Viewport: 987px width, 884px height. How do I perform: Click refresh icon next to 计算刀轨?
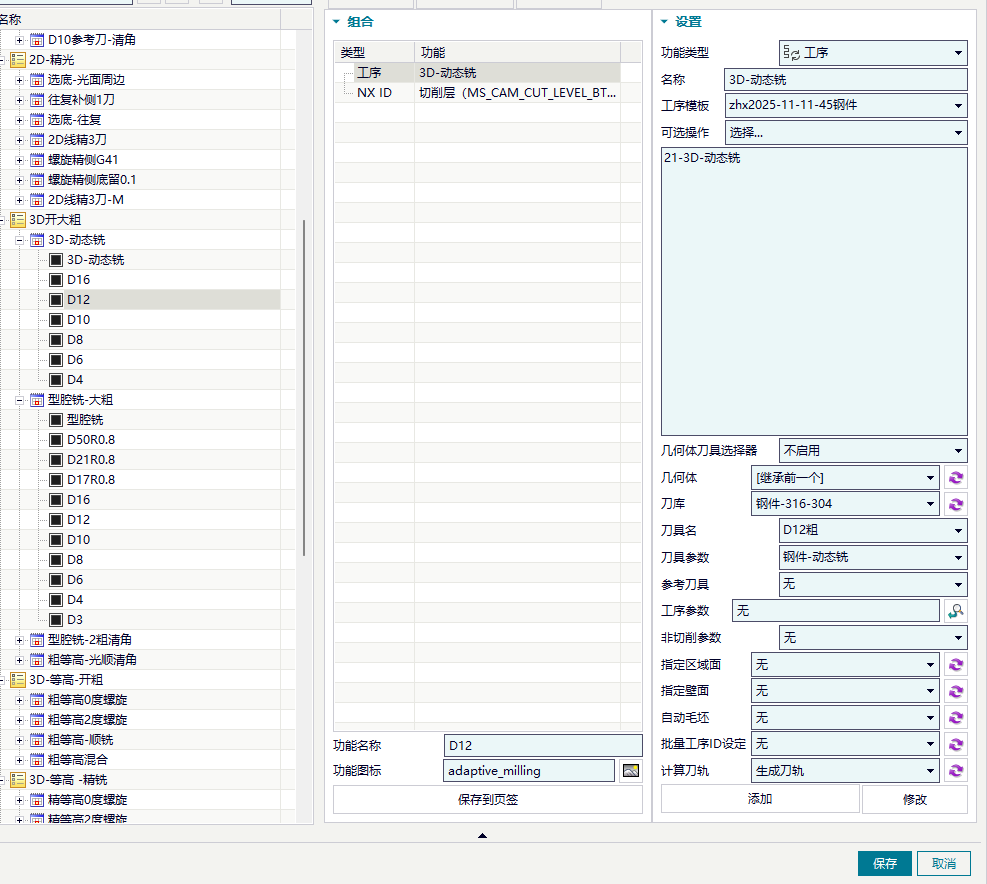pos(956,771)
